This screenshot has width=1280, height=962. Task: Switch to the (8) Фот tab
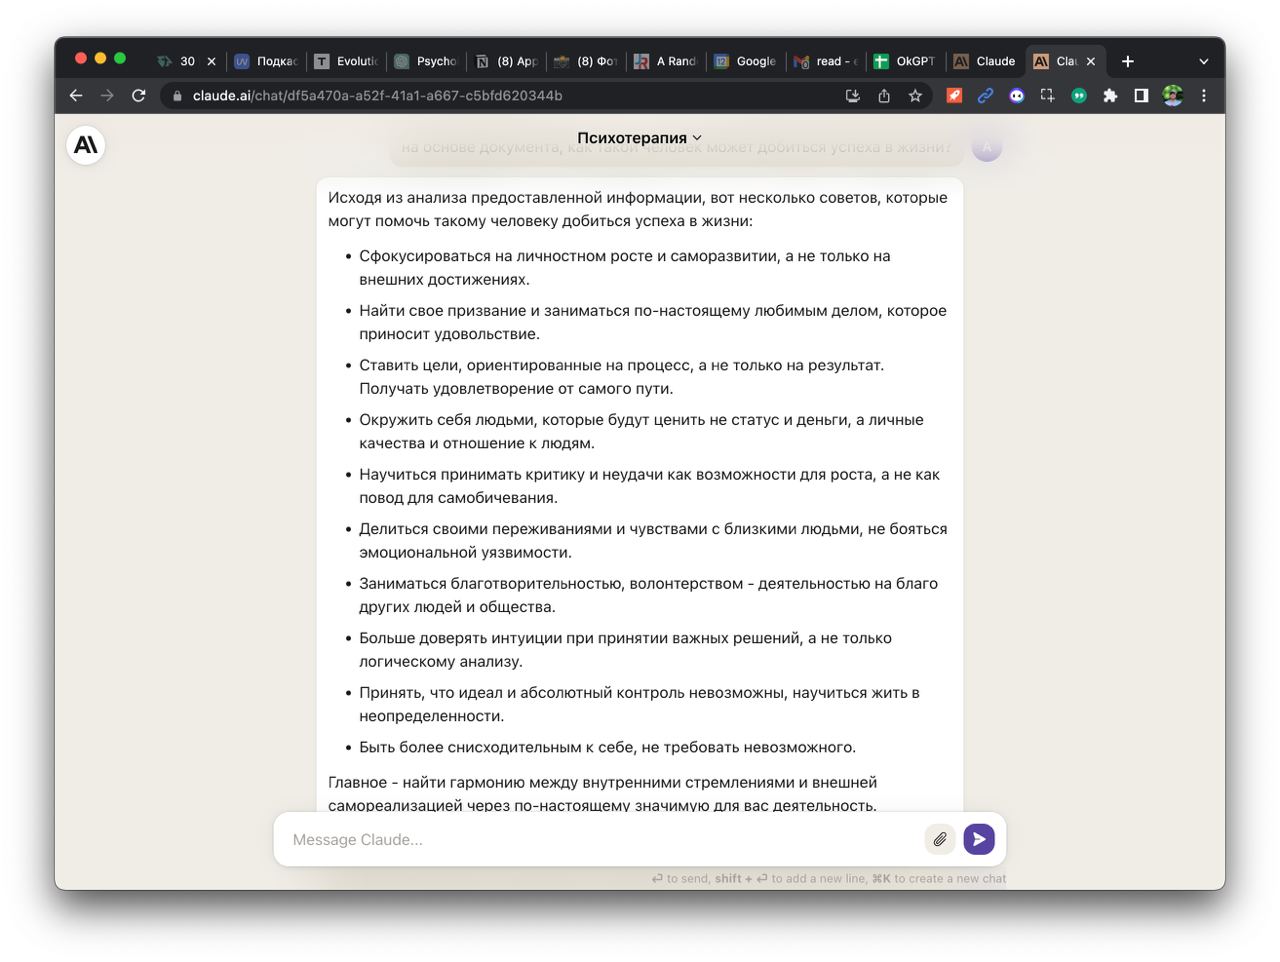[587, 61]
